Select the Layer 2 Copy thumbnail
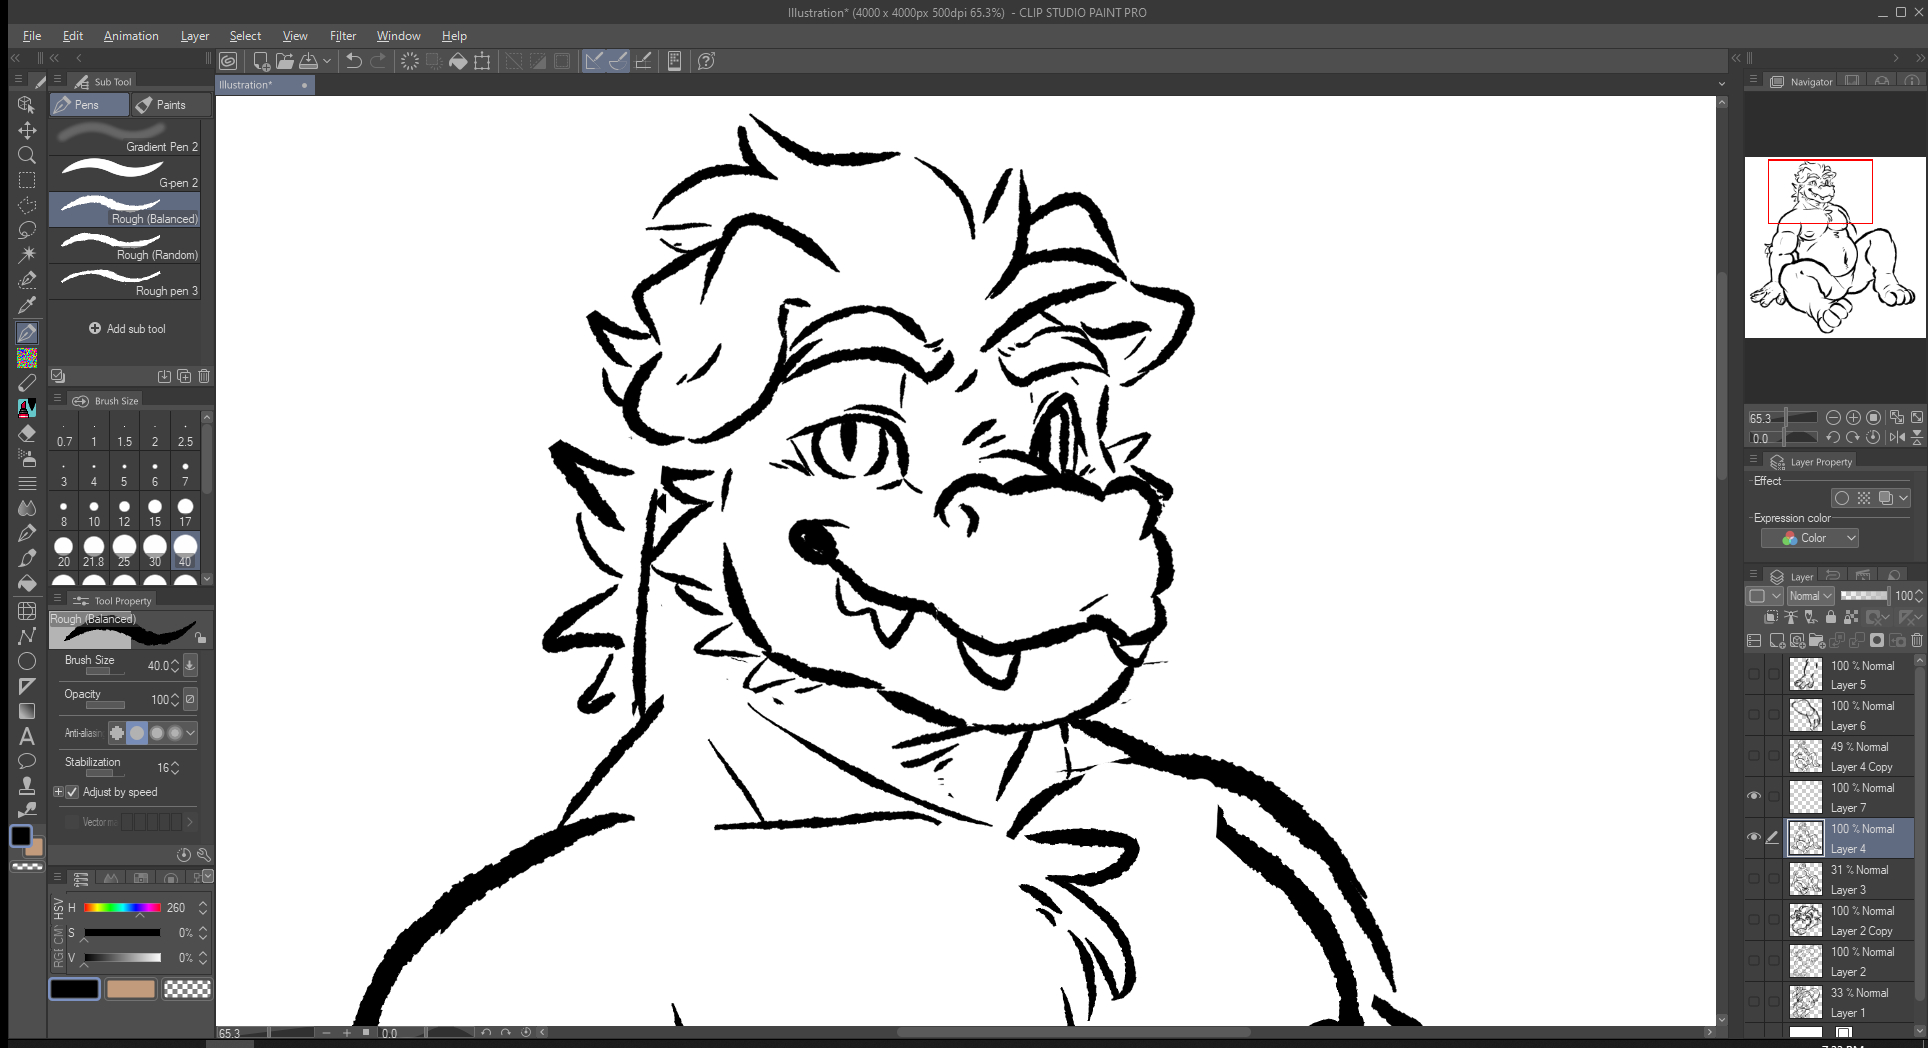The width and height of the screenshot is (1928, 1048). click(1806, 920)
